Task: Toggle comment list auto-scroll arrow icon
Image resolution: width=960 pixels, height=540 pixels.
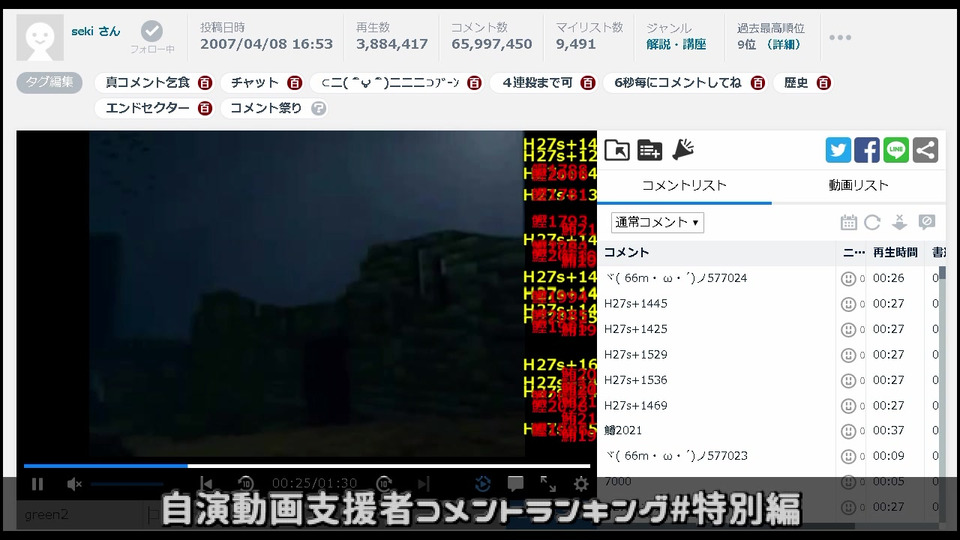Action: [899, 222]
